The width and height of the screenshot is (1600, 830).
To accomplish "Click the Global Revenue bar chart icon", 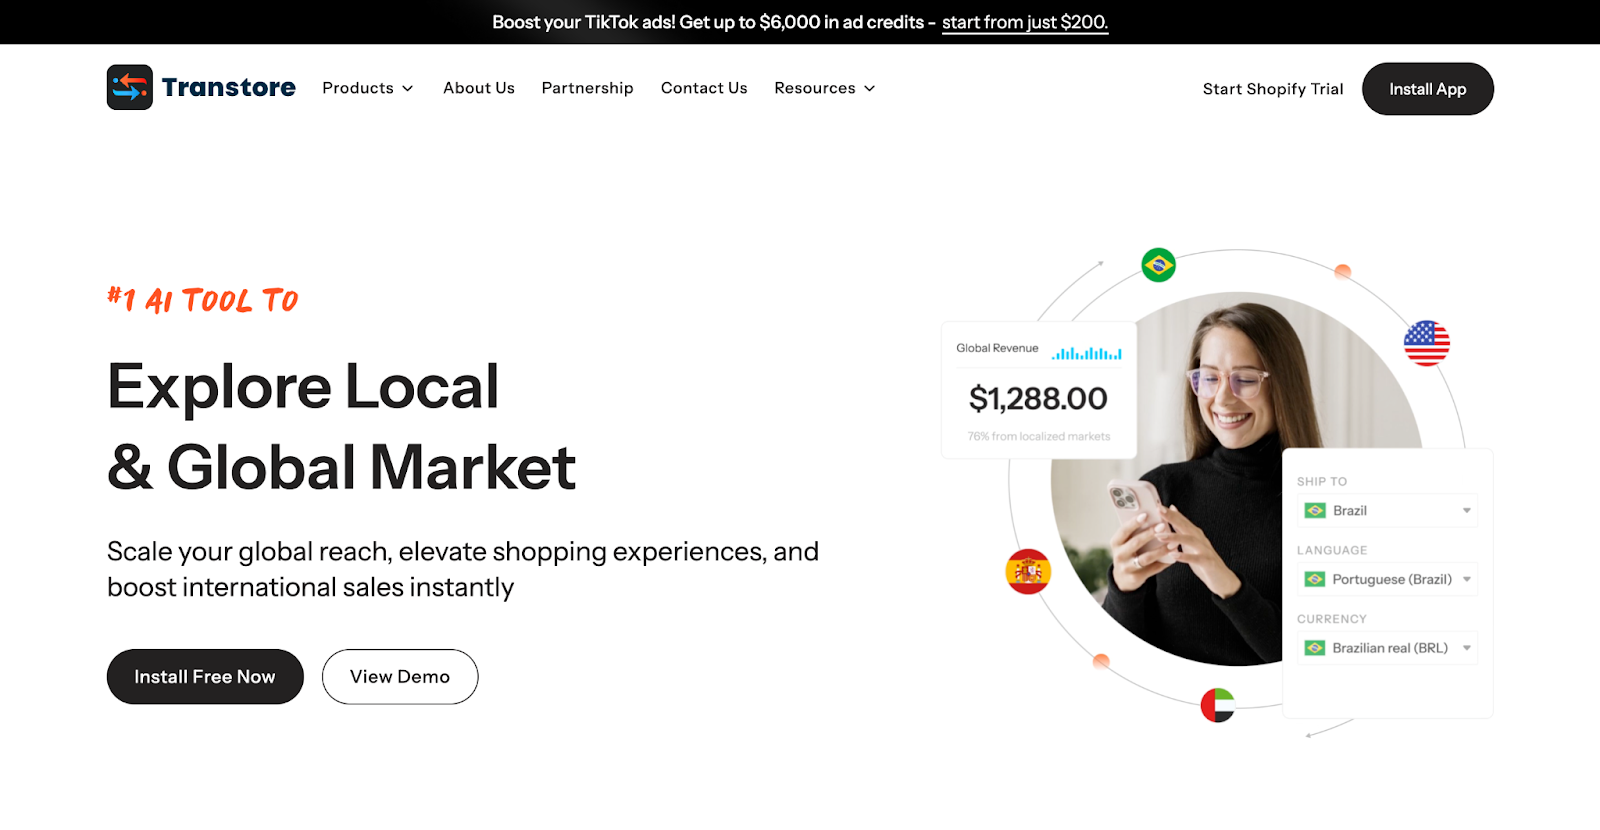I will point(1086,352).
